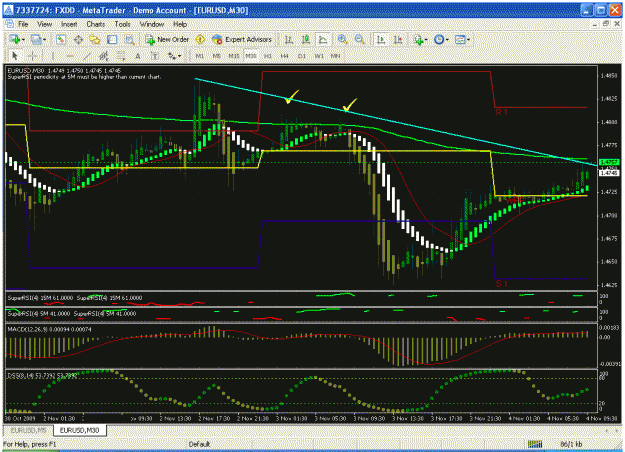Restore the inner chart window
The height and width of the screenshot is (452, 625).
point(605,24)
